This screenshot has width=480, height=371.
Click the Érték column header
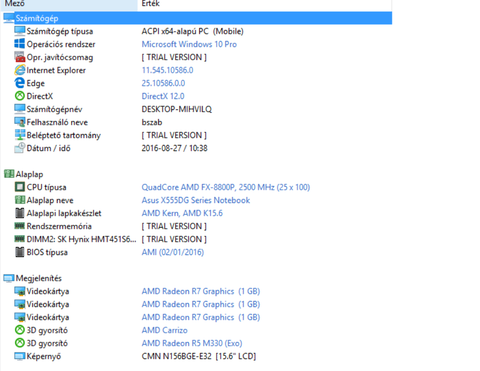pyautogui.click(x=265, y=4)
